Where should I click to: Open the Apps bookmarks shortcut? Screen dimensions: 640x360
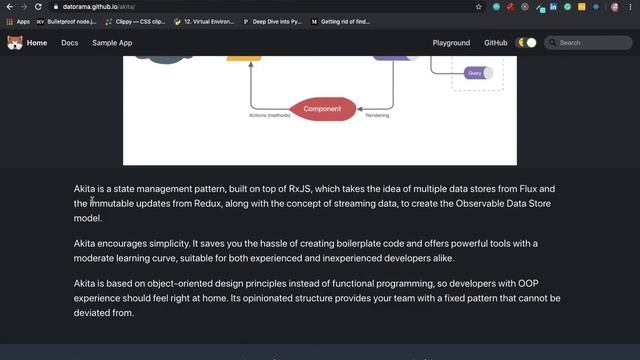(x=18, y=22)
